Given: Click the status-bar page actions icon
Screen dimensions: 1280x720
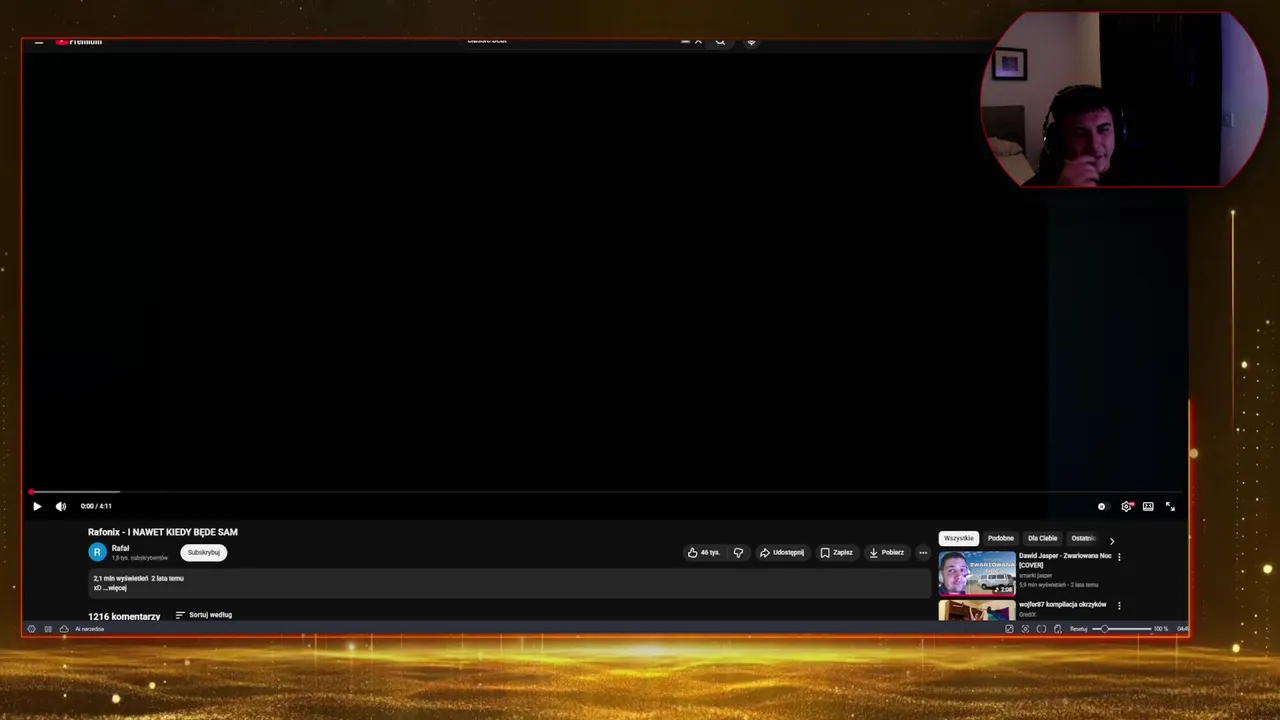Looking at the screenshot, I should click(1058, 629).
